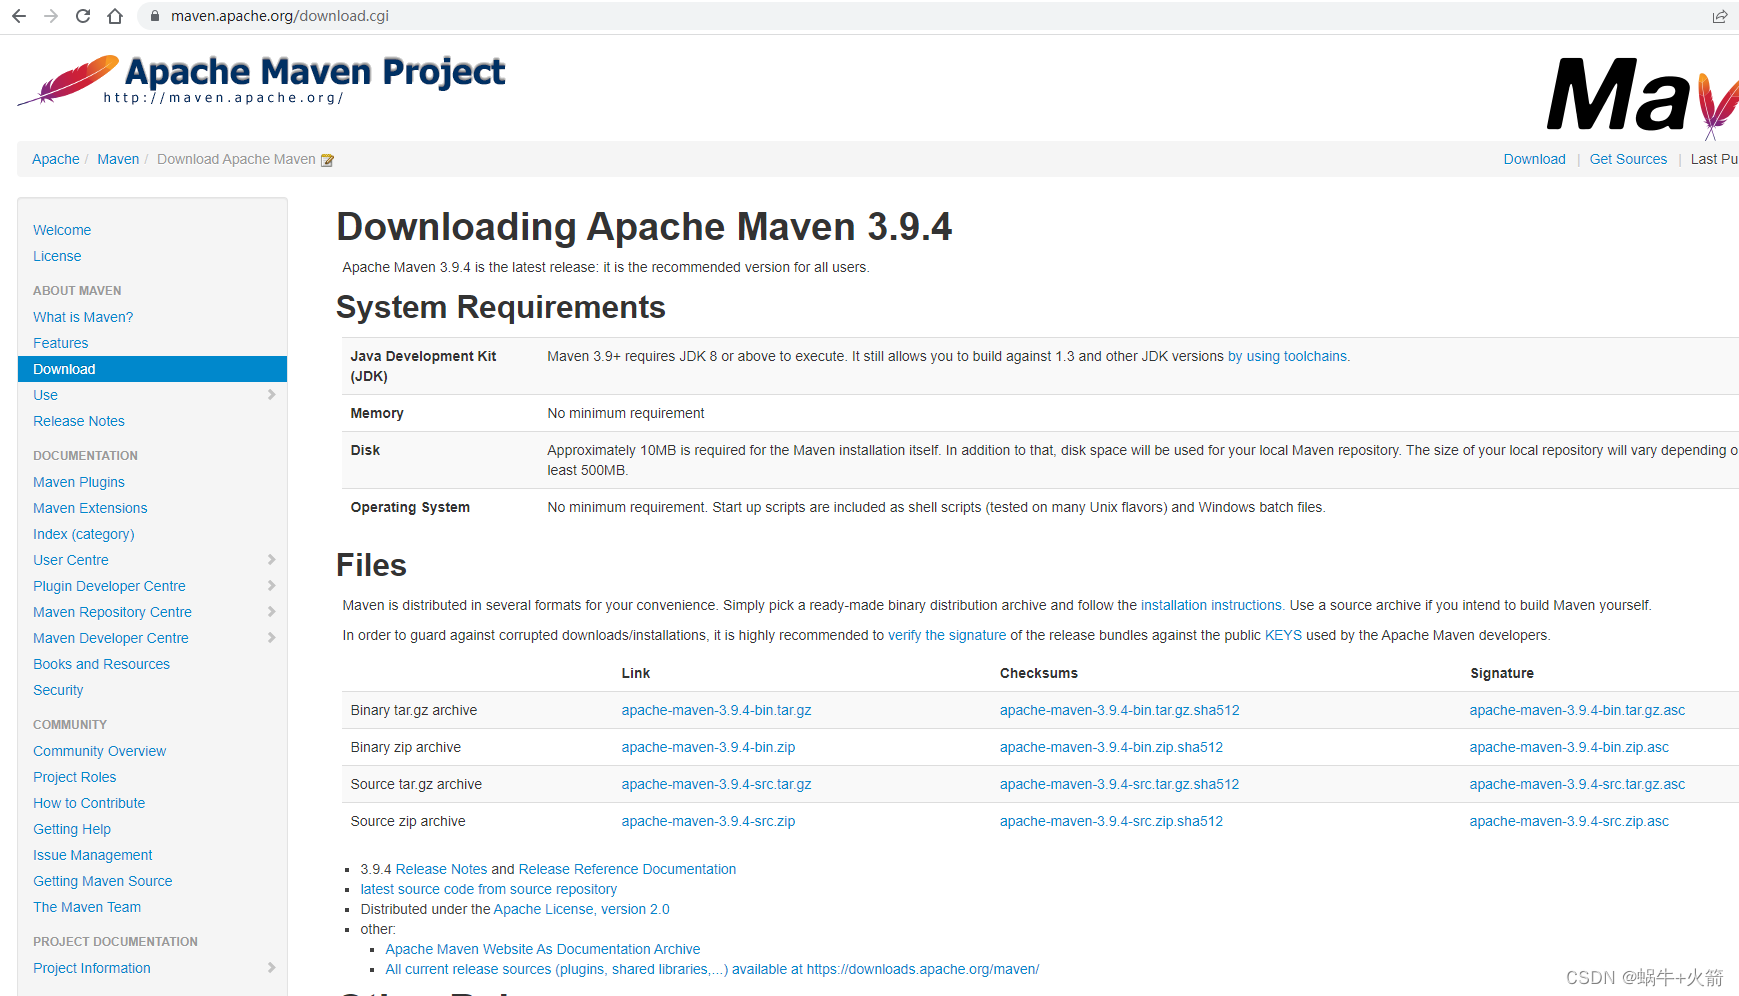Open the Security sidebar link
Screen dimensions: 1739x996
tap(58, 690)
